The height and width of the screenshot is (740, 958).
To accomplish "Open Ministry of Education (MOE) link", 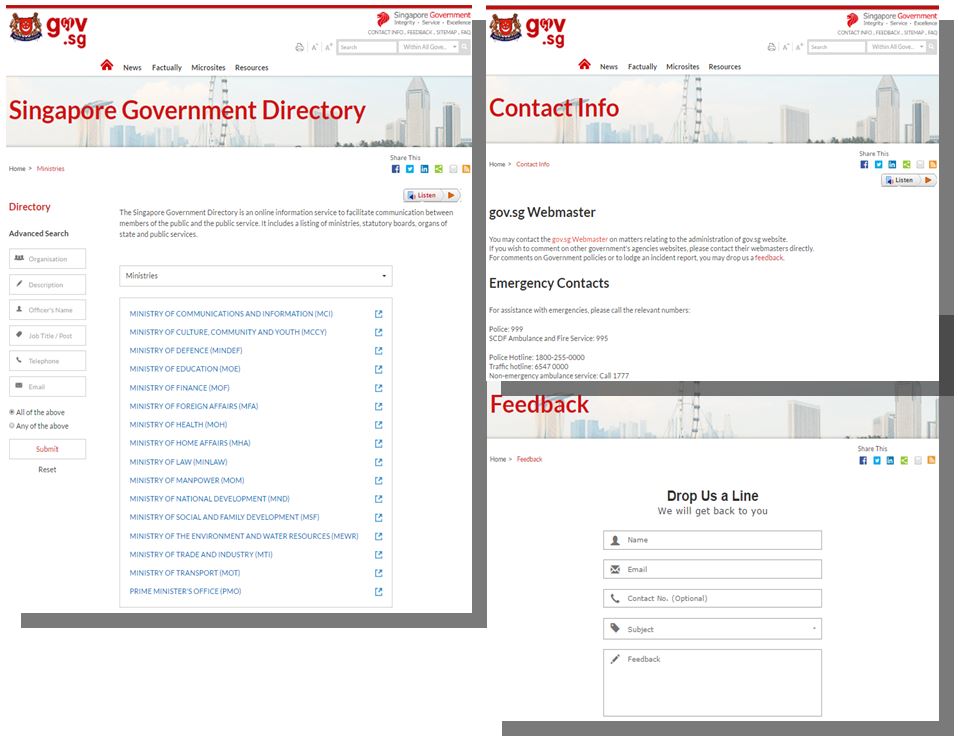I will click(185, 369).
